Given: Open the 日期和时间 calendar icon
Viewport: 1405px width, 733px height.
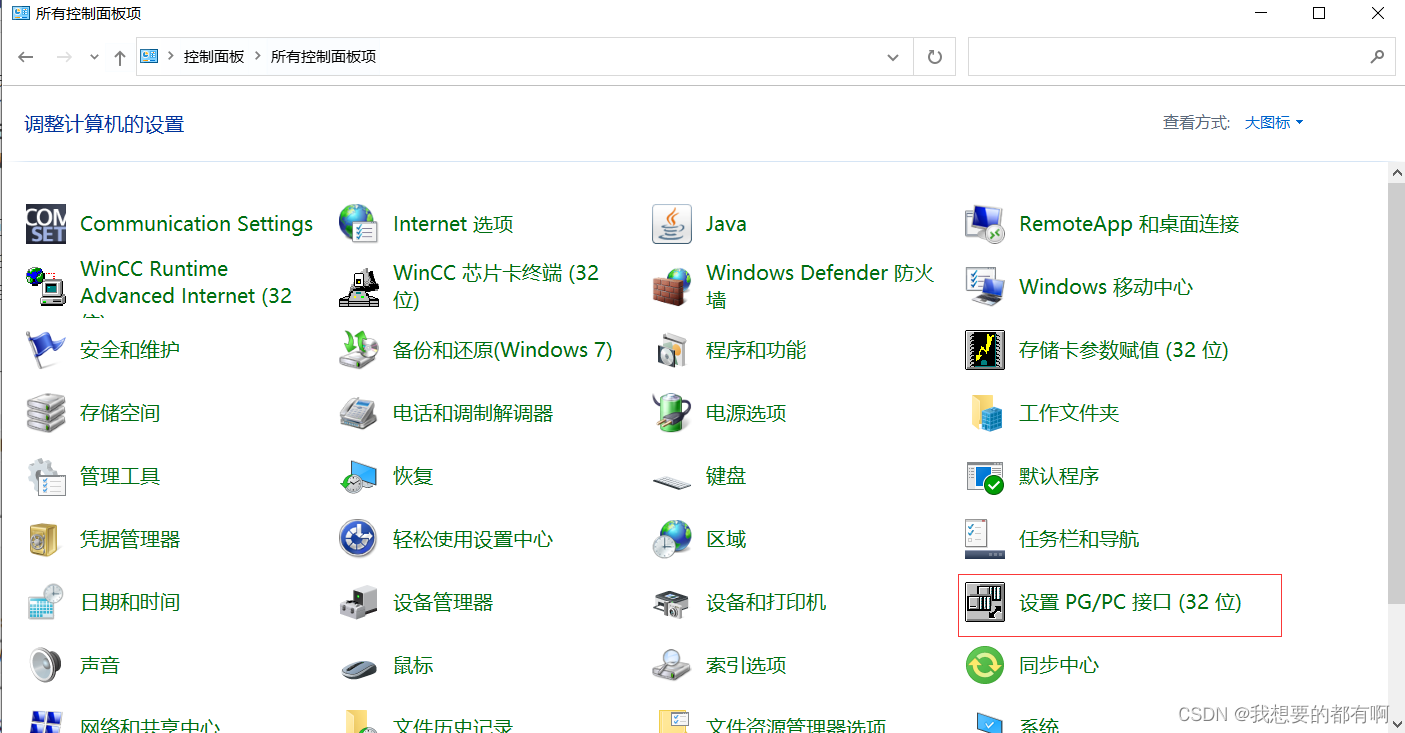Looking at the screenshot, I should (46, 602).
